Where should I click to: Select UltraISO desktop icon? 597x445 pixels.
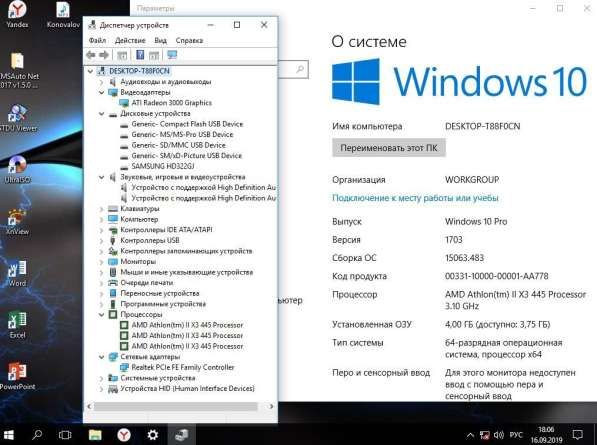(18, 169)
